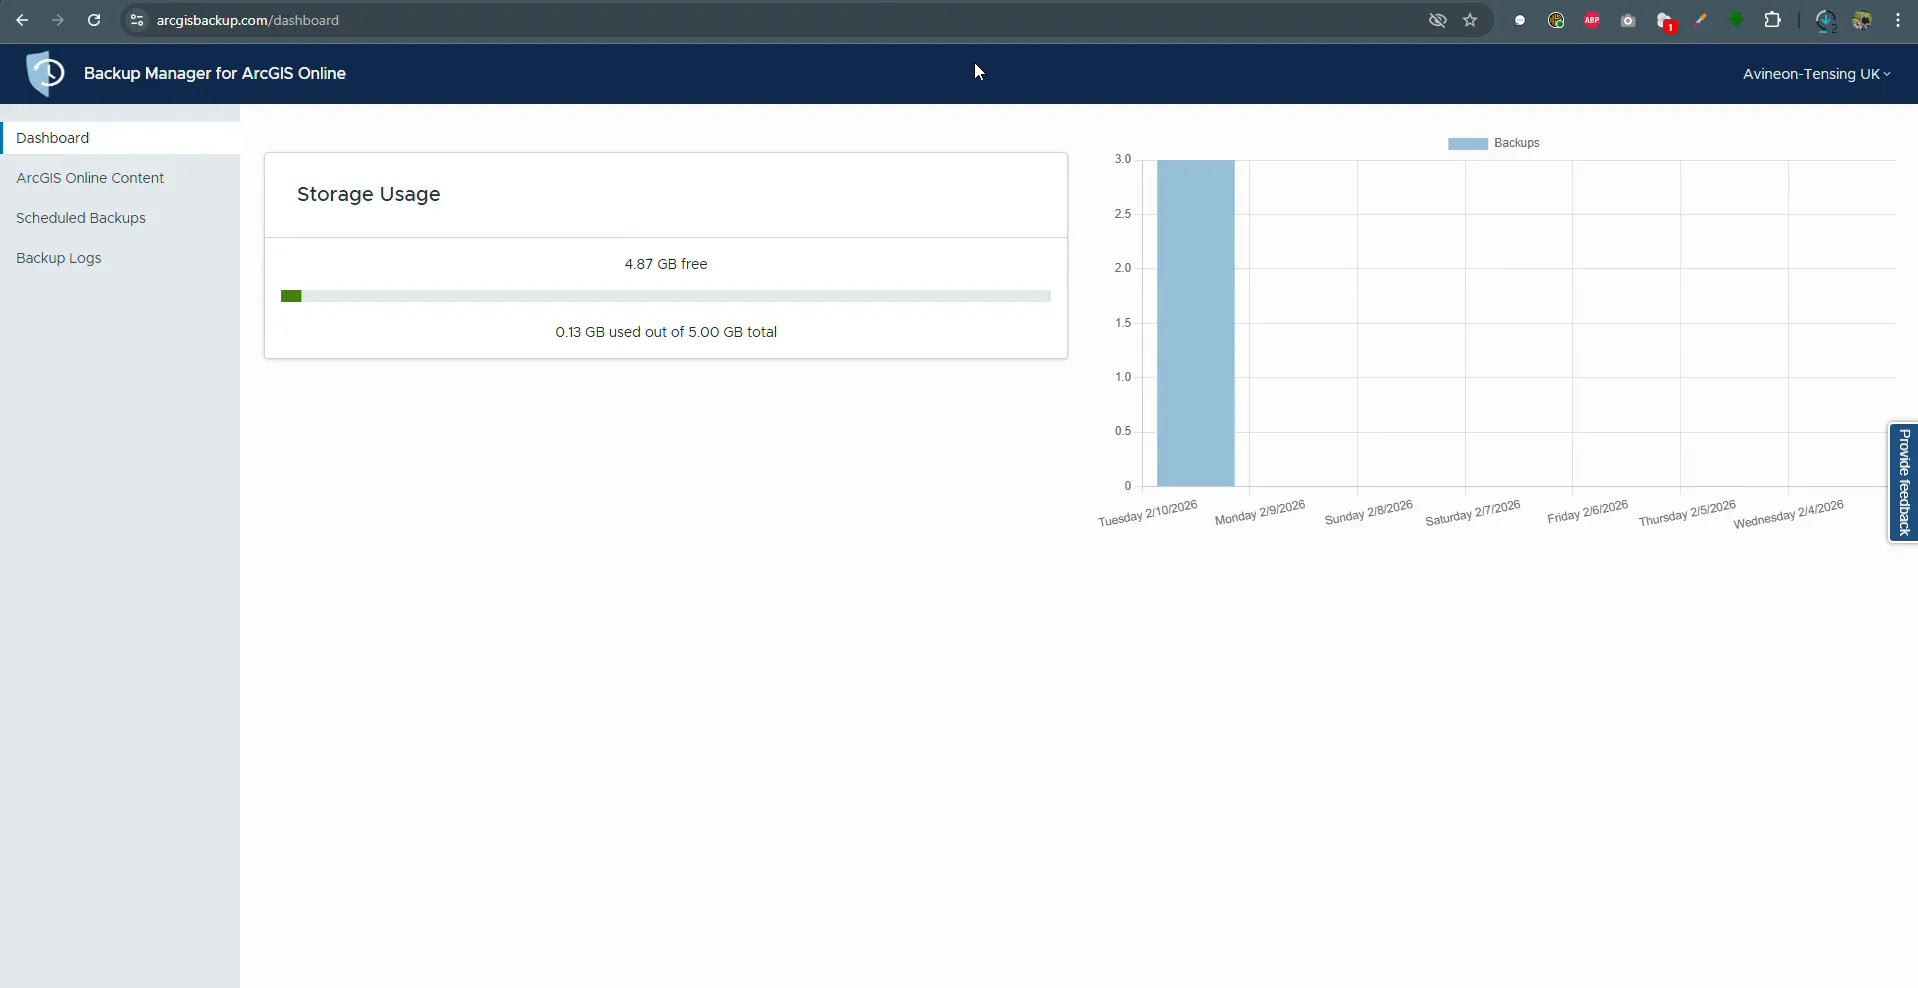Click the Thursday 2/5/2026 axis label
The height and width of the screenshot is (988, 1918).
coord(1687,514)
